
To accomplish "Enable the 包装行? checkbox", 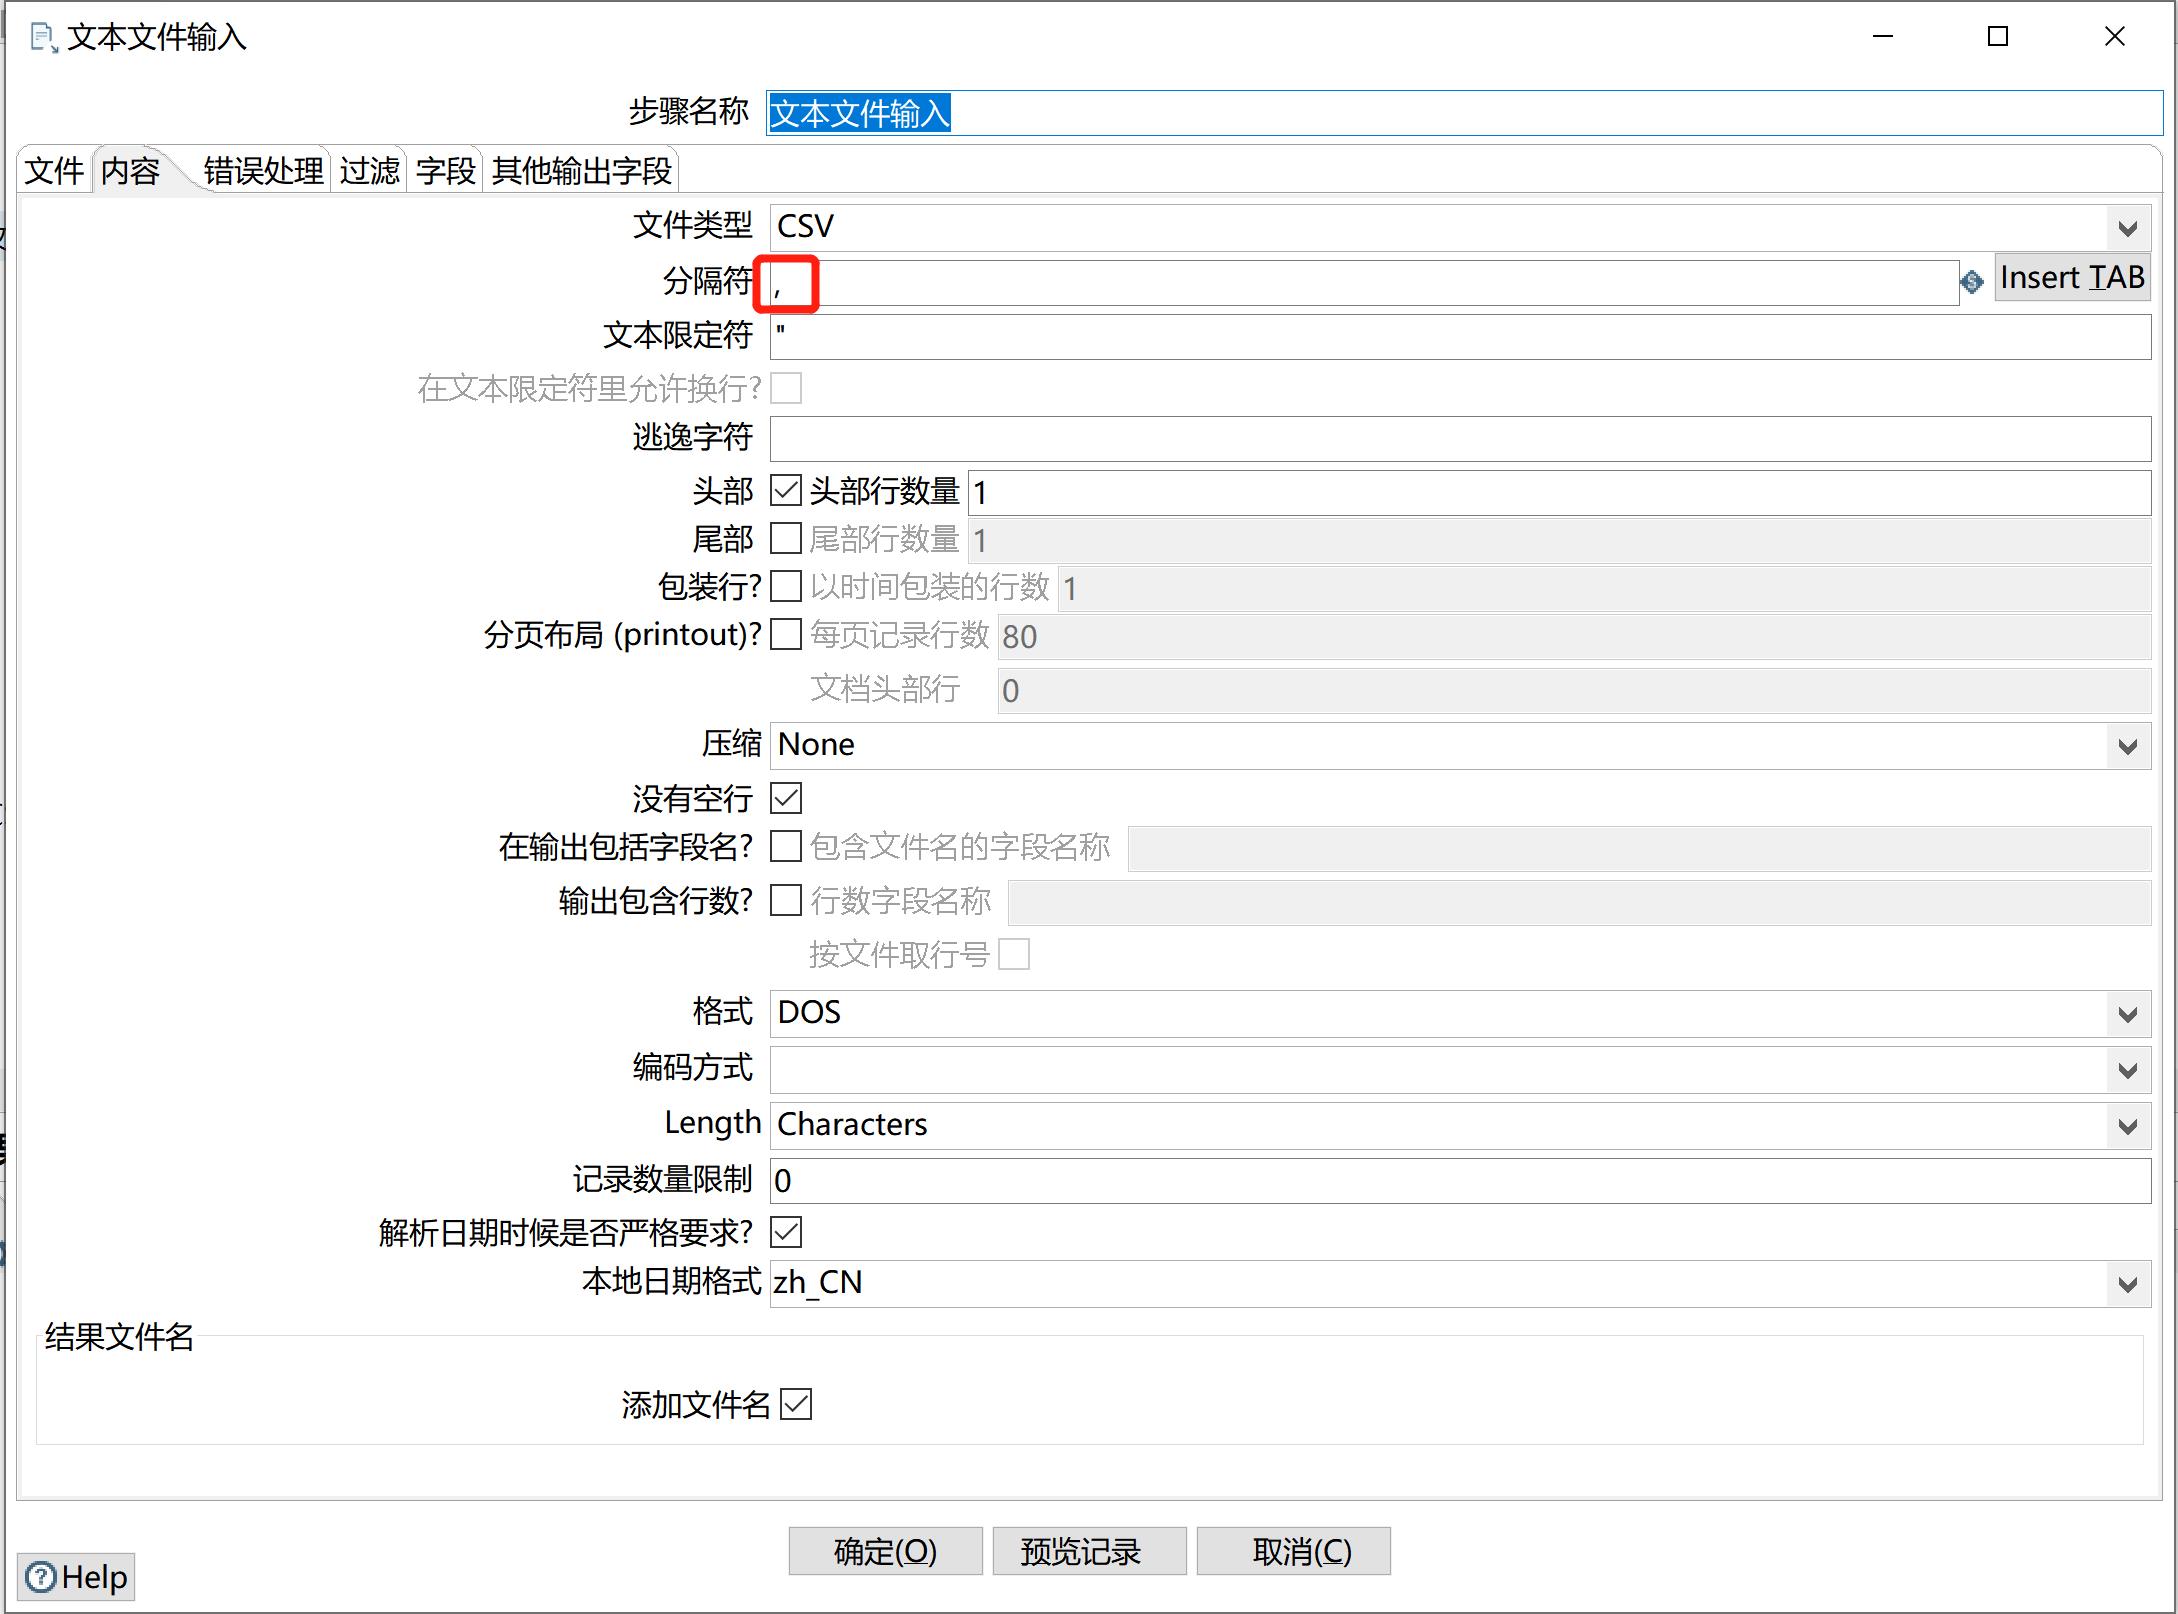I will click(786, 586).
